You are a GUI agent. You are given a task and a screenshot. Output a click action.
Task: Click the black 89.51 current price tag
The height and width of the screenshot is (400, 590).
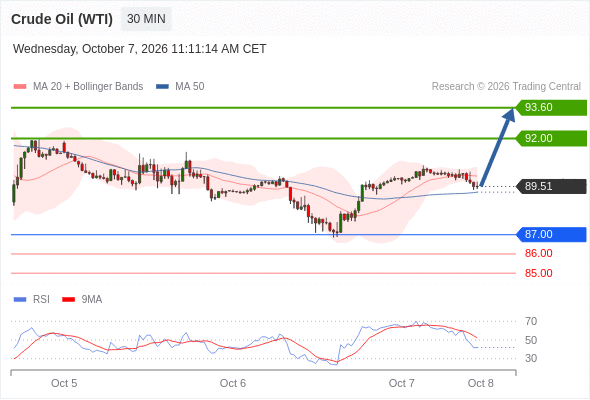click(550, 186)
